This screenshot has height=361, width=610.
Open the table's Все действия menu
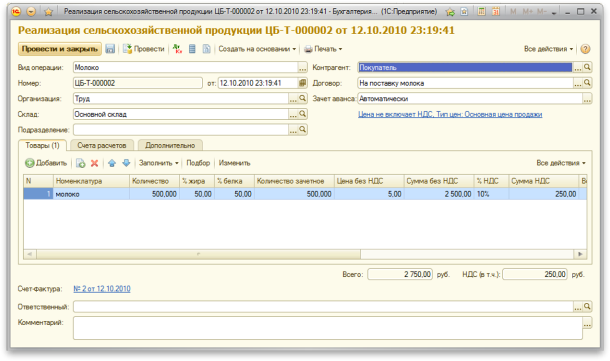pos(561,163)
